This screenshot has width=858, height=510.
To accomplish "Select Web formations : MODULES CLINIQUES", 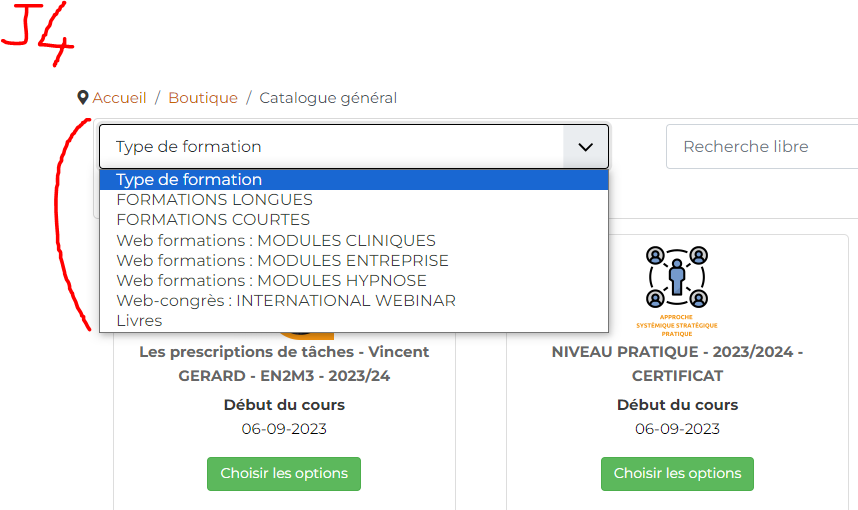I will (276, 241).
